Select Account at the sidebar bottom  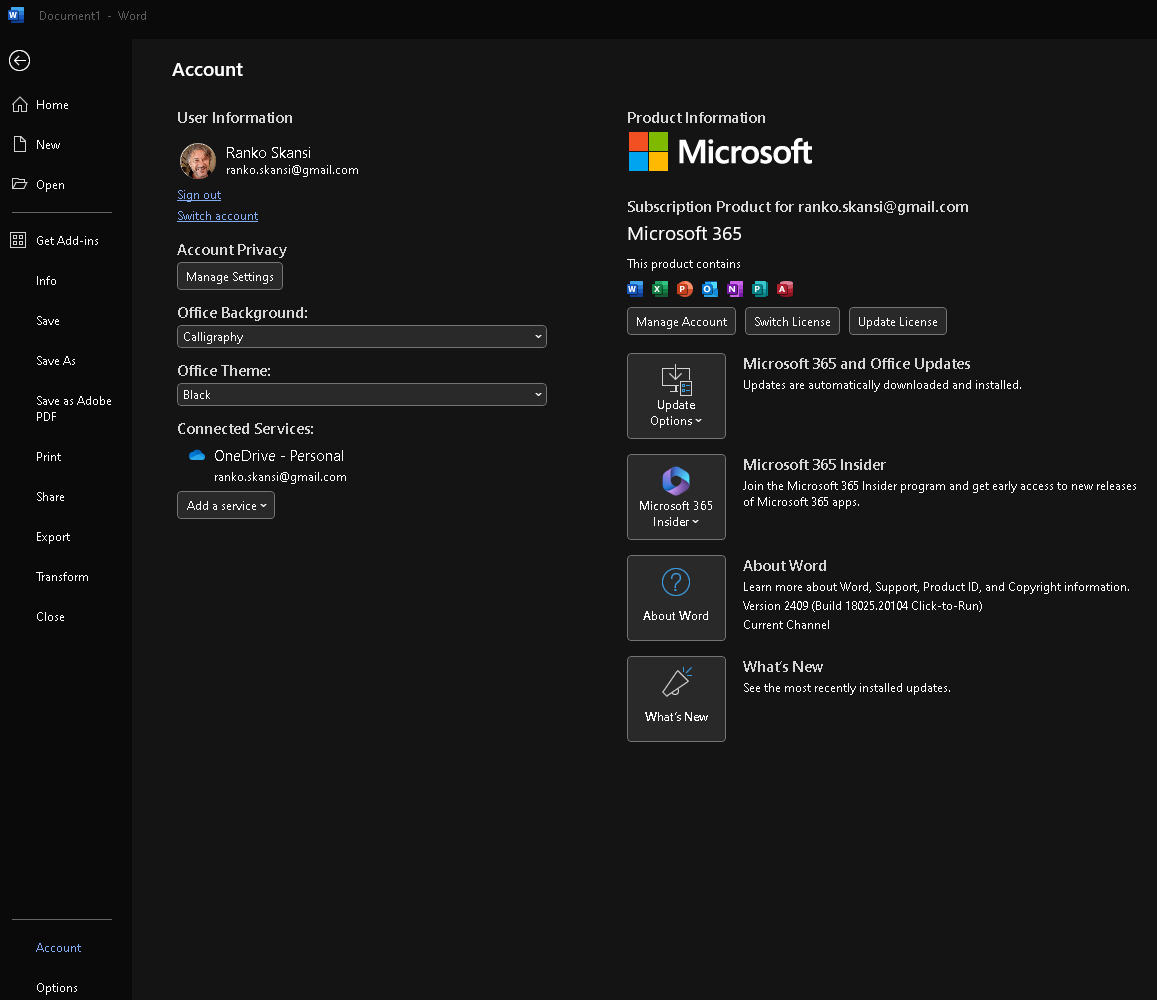tap(58, 948)
